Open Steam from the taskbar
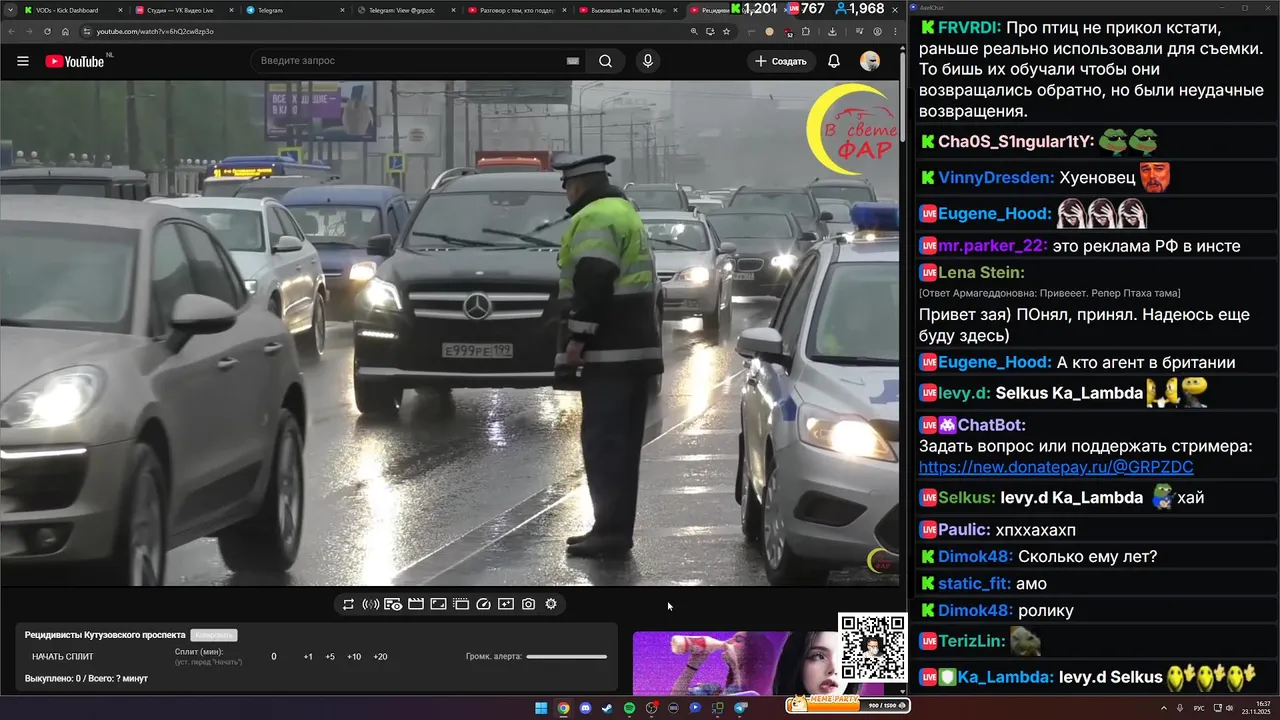The height and width of the screenshot is (720, 1280). click(x=607, y=708)
